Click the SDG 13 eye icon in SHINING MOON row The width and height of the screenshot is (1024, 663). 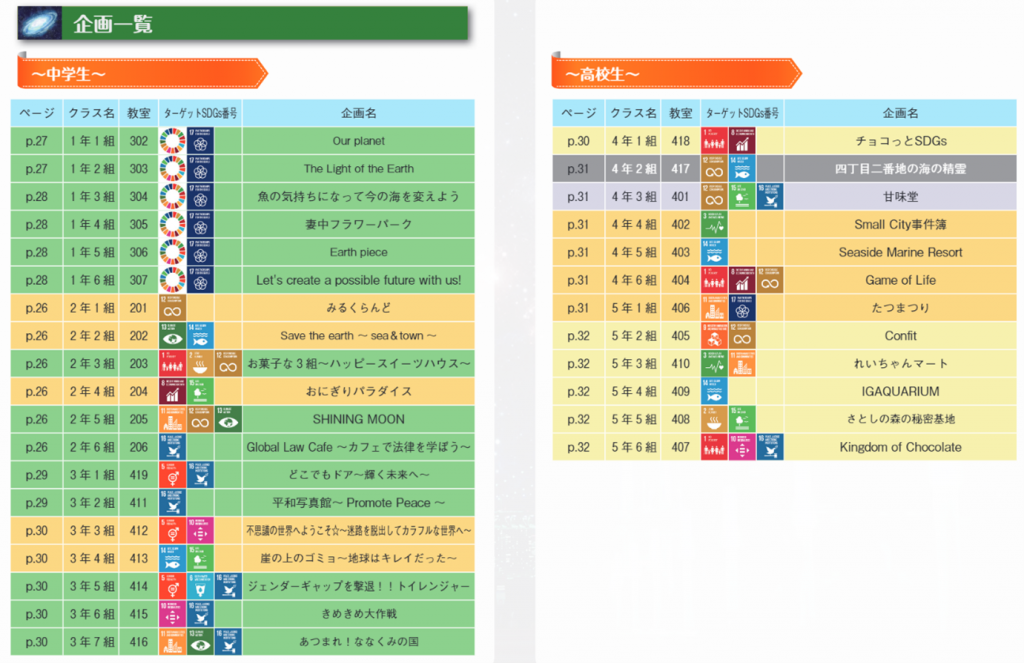pyautogui.click(x=228, y=419)
